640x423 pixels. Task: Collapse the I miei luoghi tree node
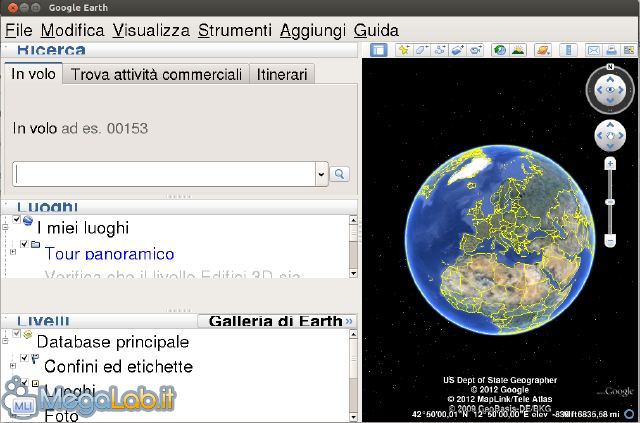[5, 227]
